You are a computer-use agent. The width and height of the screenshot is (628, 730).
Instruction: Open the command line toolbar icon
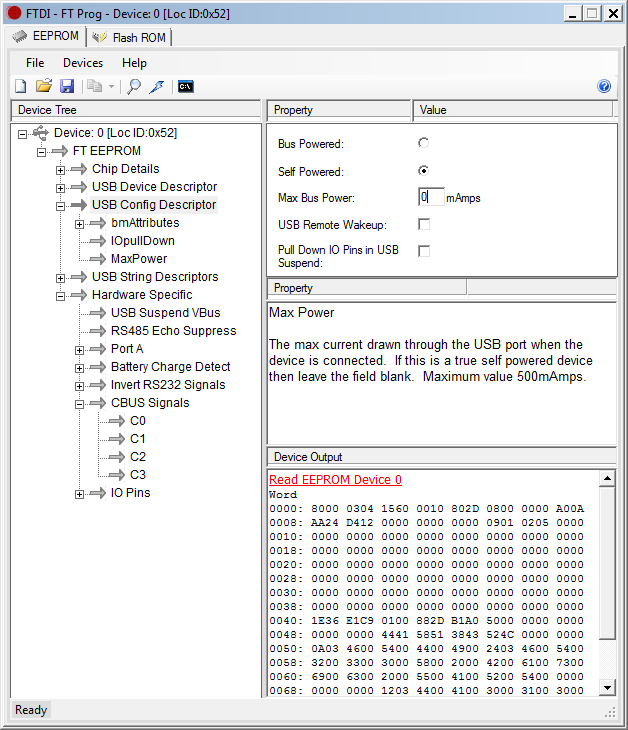[186, 87]
